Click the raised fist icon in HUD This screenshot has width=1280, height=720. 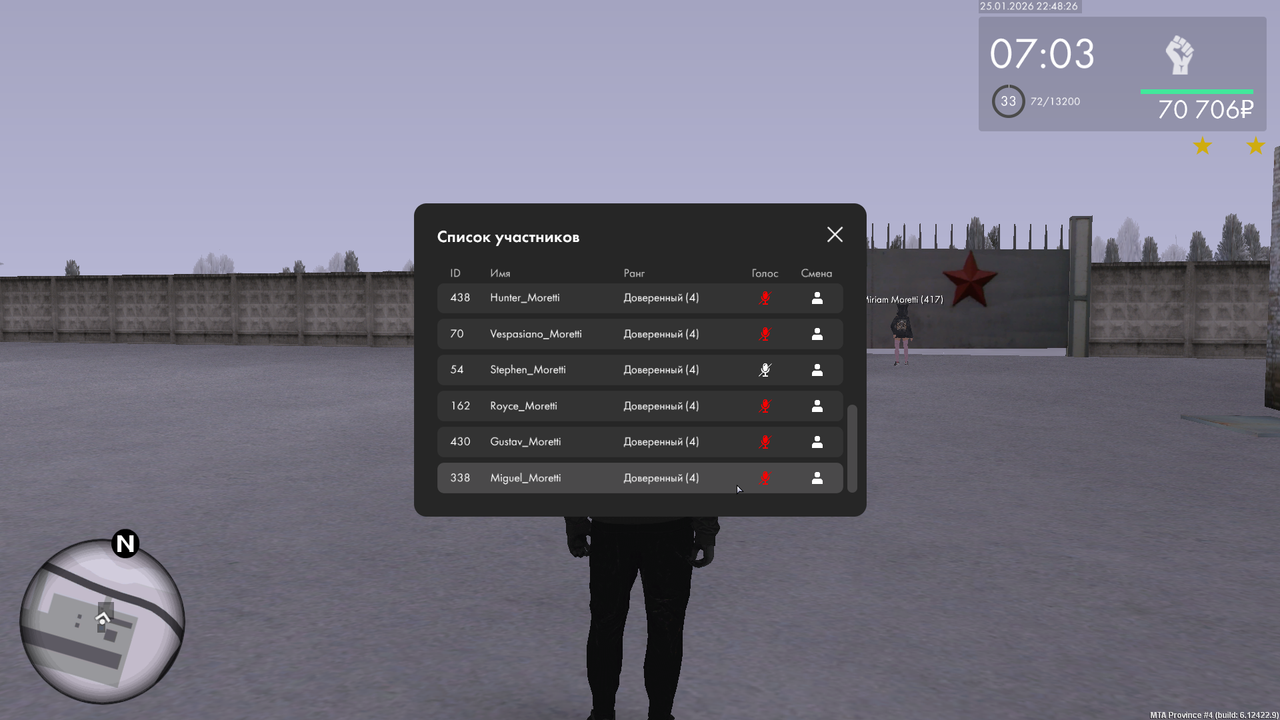pos(1180,55)
